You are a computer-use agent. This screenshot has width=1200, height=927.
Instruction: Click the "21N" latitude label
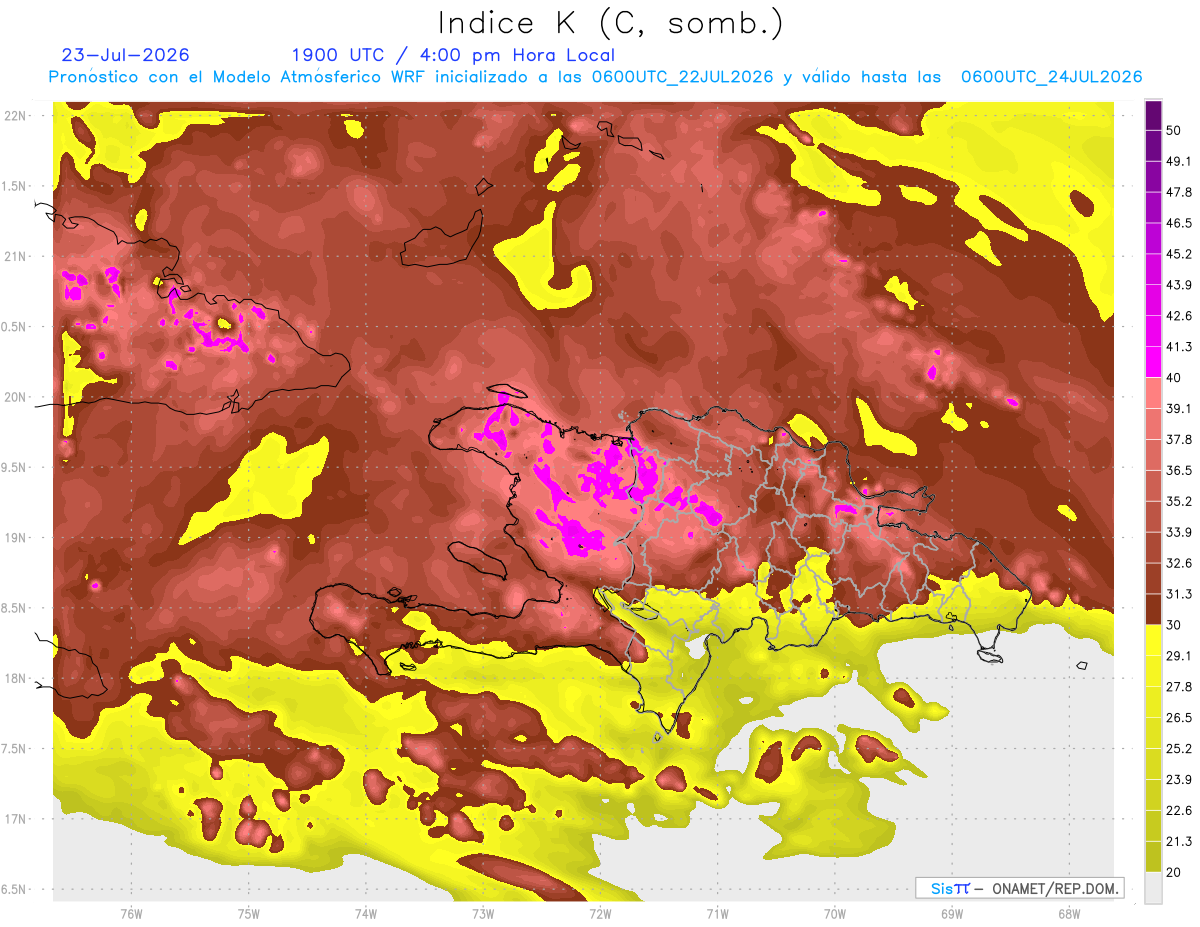tap(17, 256)
